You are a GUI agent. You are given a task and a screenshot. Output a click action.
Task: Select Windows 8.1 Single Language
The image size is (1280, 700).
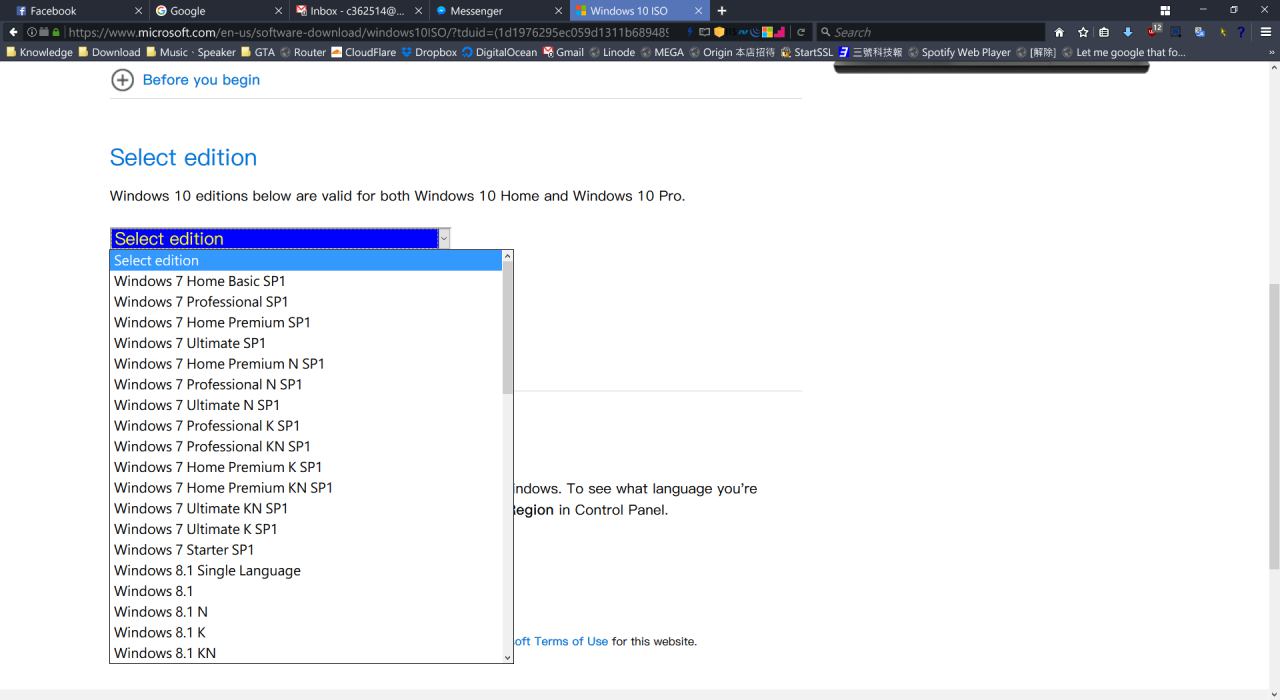[305, 570]
